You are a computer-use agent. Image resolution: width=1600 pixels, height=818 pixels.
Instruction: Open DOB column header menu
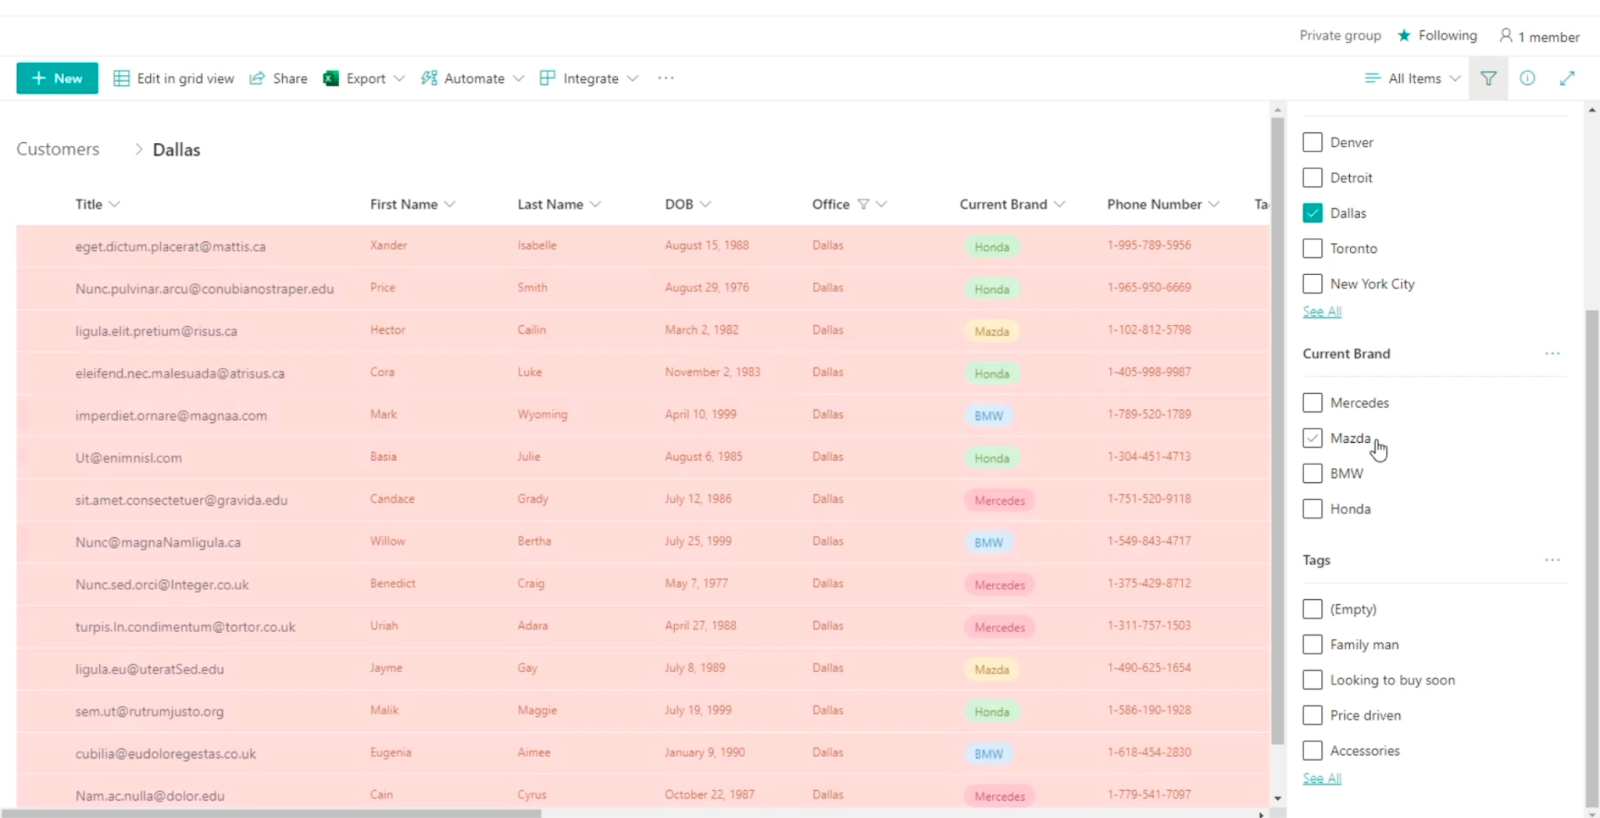click(688, 204)
